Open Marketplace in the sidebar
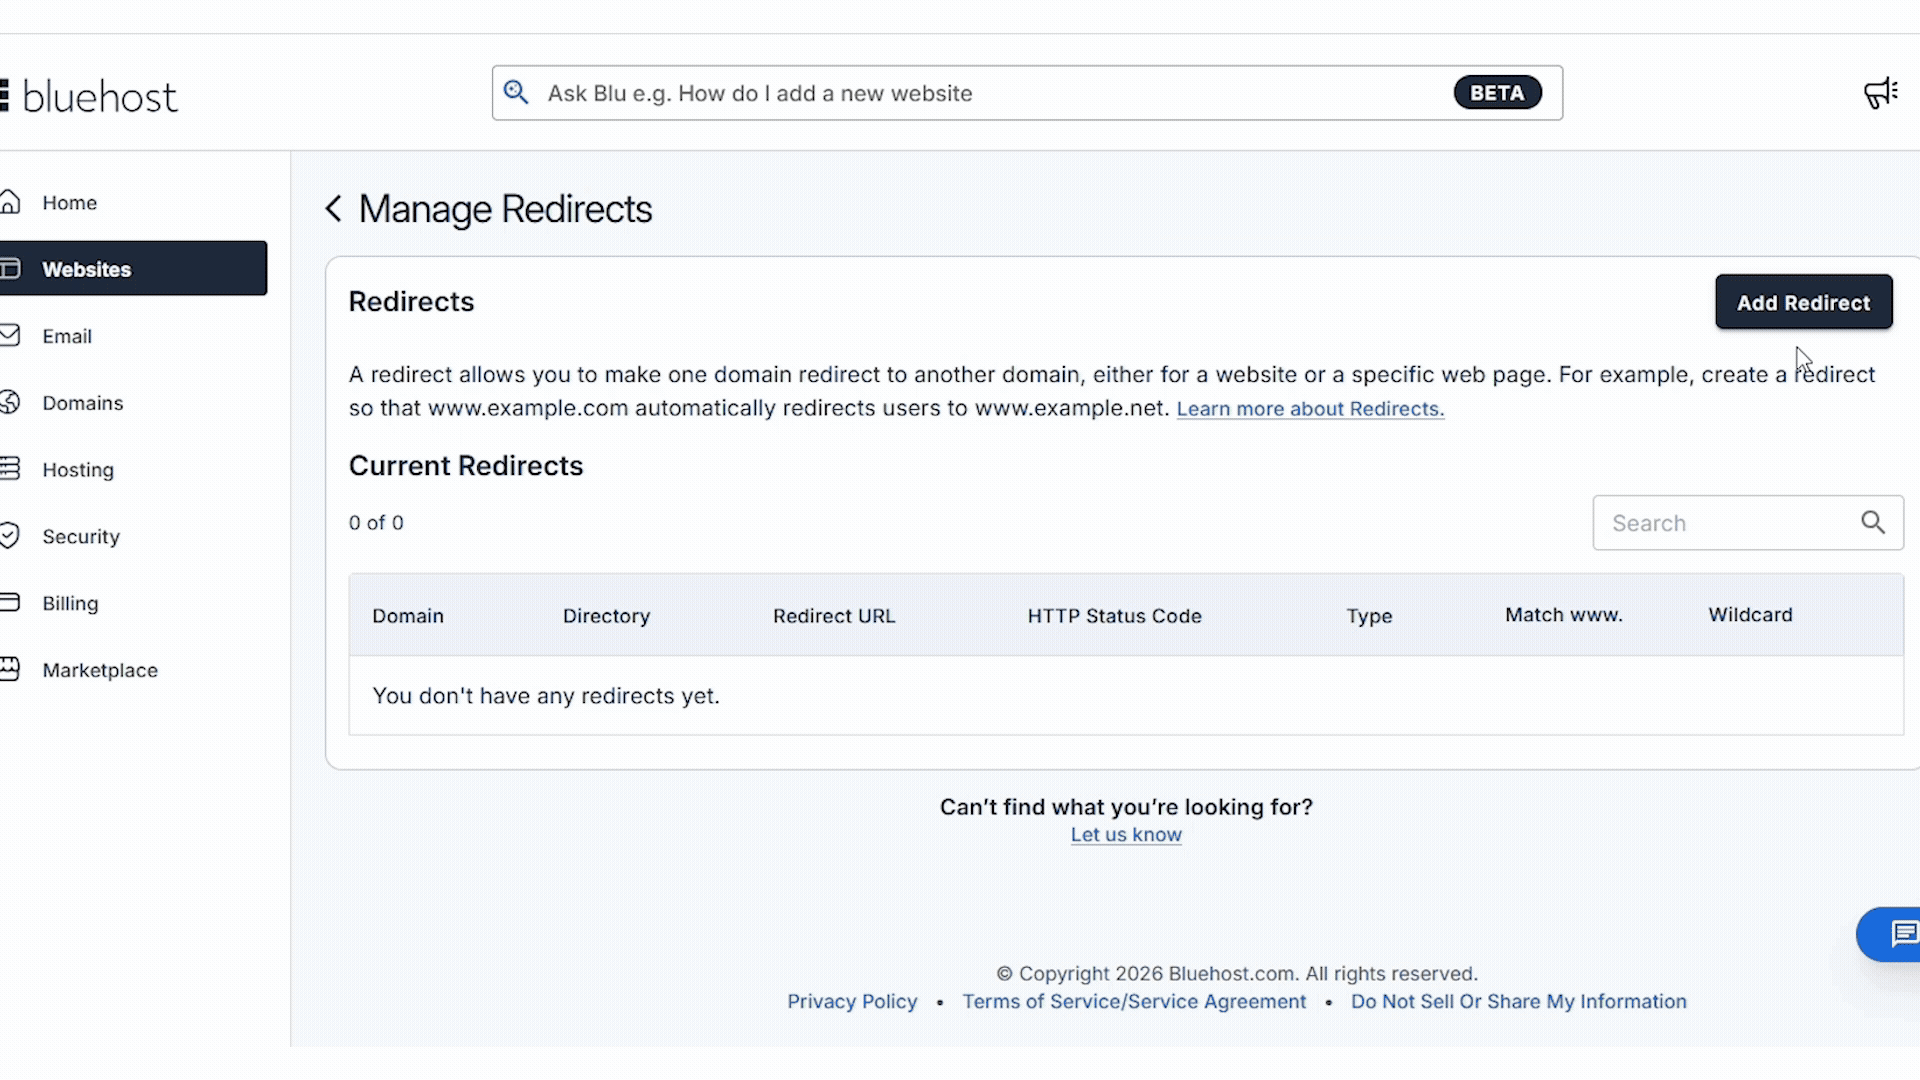1920x1080 pixels. tap(100, 670)
